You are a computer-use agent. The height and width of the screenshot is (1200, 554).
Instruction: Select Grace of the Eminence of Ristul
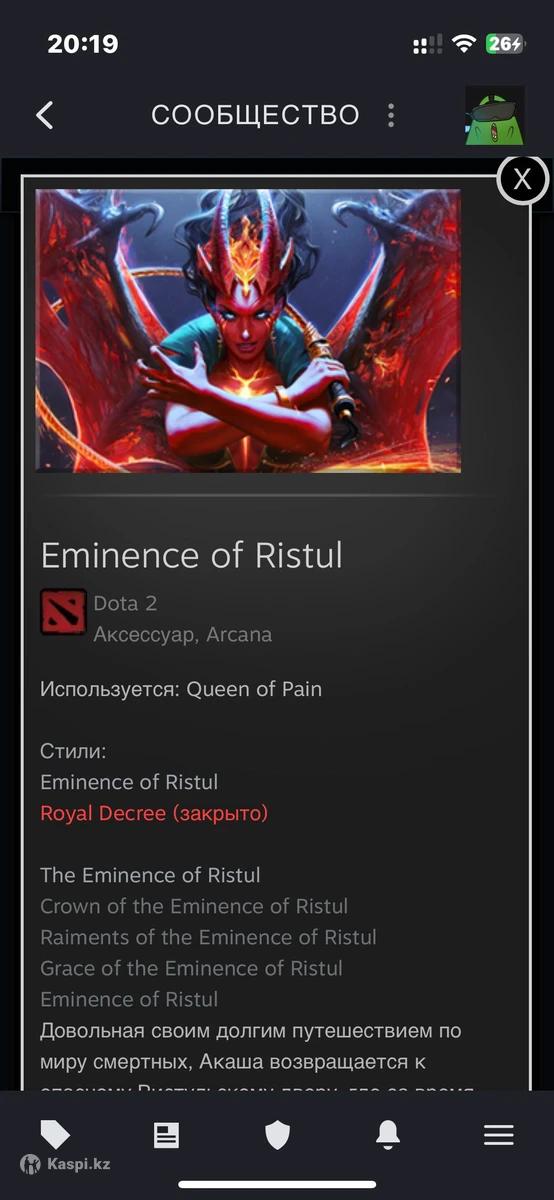pyautogui.click(x=191, y=968)
